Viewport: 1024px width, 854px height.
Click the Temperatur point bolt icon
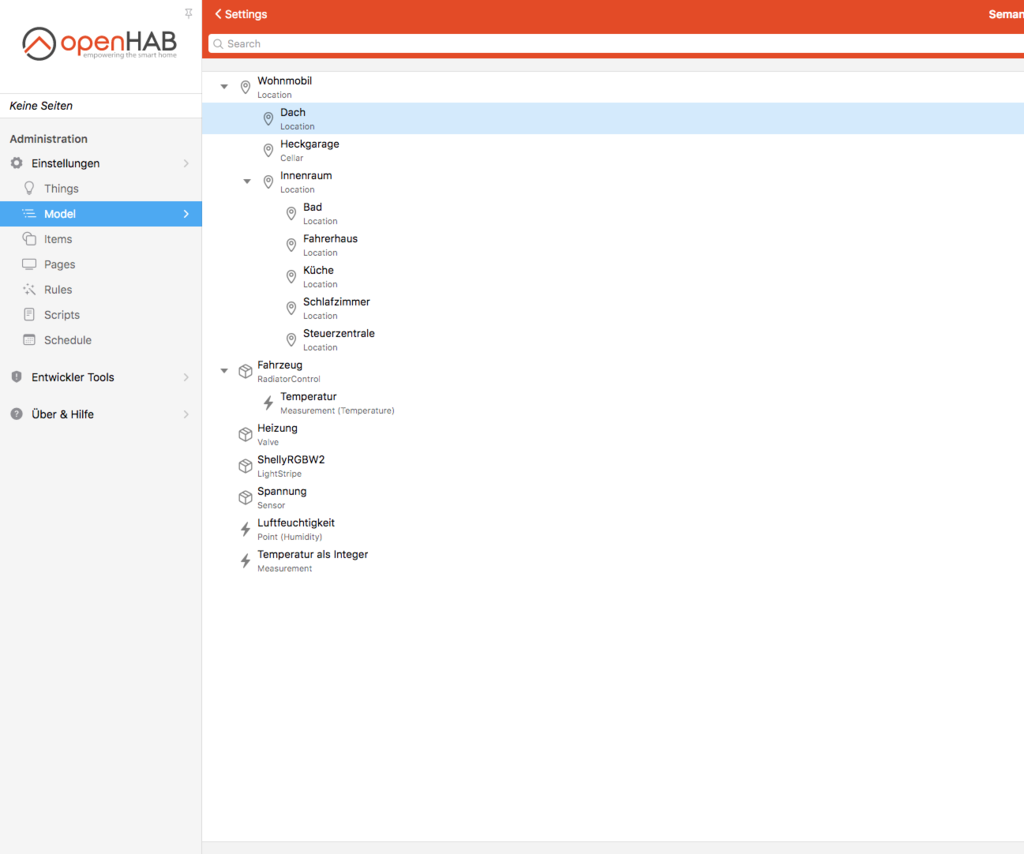tap(268, 402)
